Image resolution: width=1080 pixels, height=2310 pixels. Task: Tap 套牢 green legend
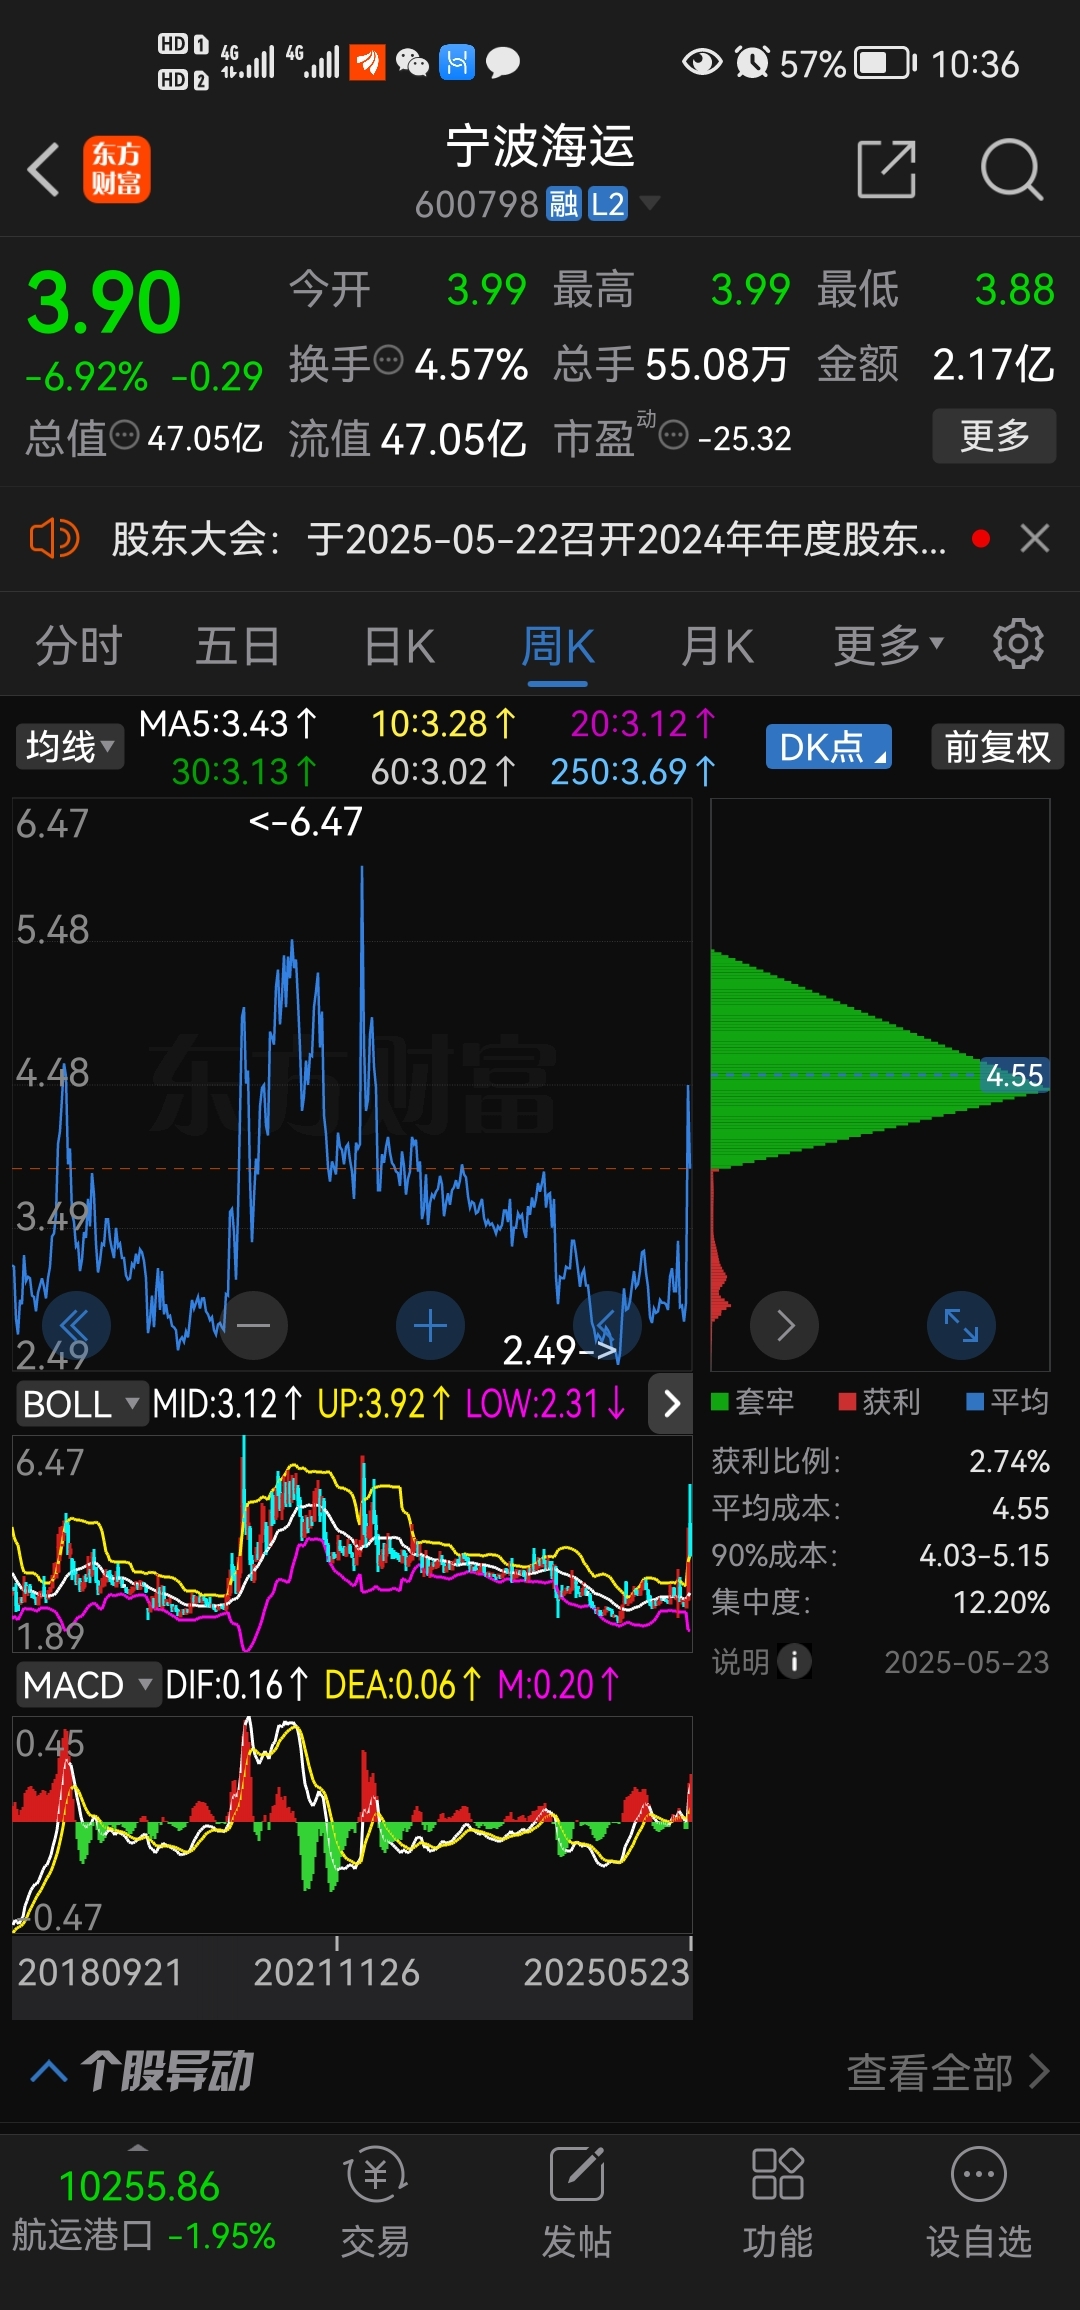tap(753, 1402)
